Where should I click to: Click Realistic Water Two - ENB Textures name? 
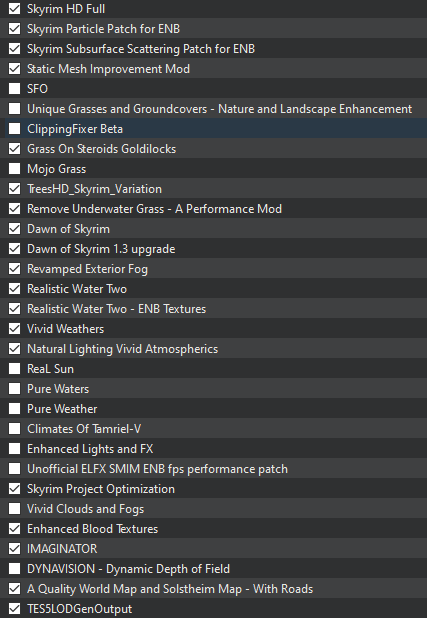[x=116, y=309]
